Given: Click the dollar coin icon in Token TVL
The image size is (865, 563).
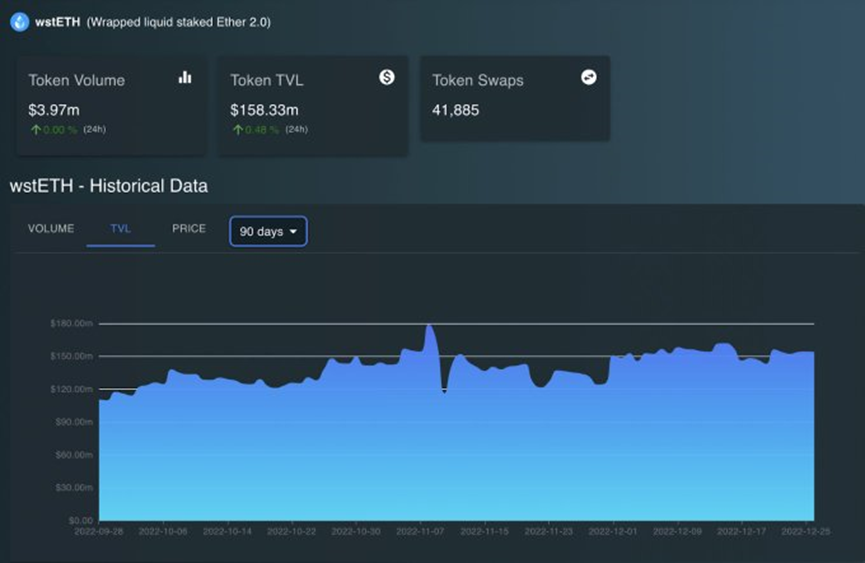Looking at the screenshot, I should point(387,77).
